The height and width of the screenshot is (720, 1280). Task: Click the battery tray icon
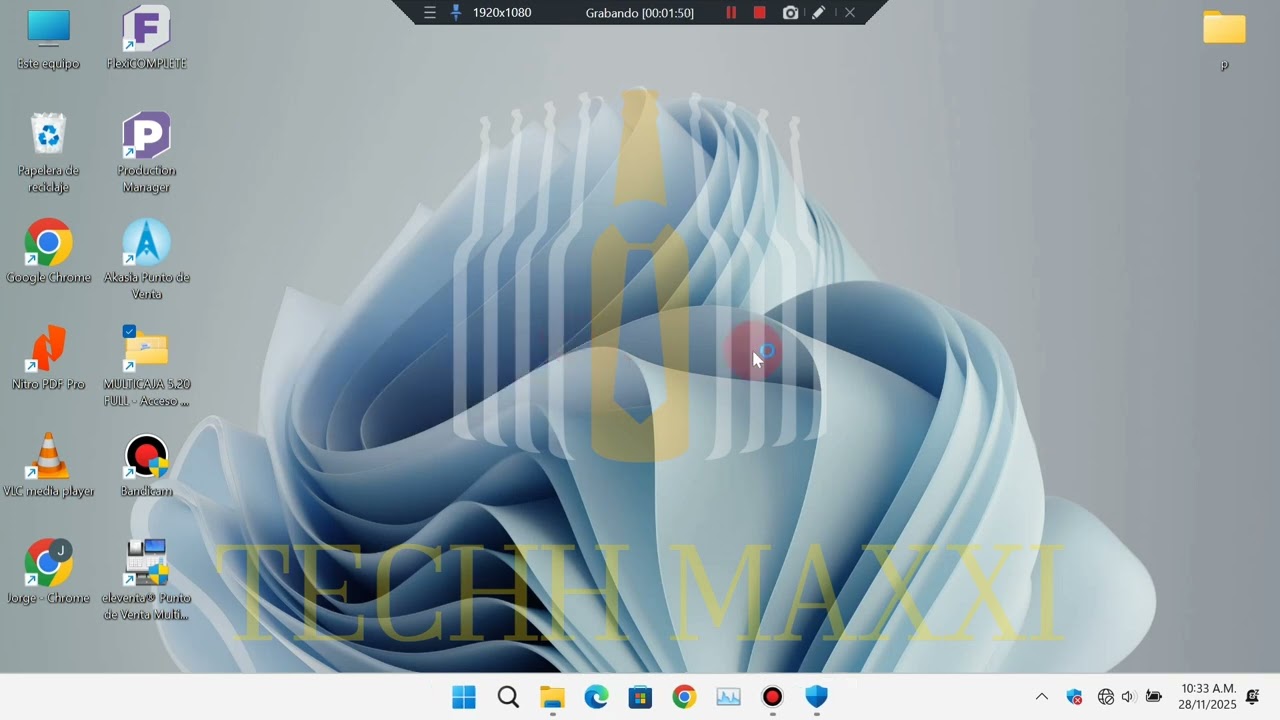(1153, 697)
